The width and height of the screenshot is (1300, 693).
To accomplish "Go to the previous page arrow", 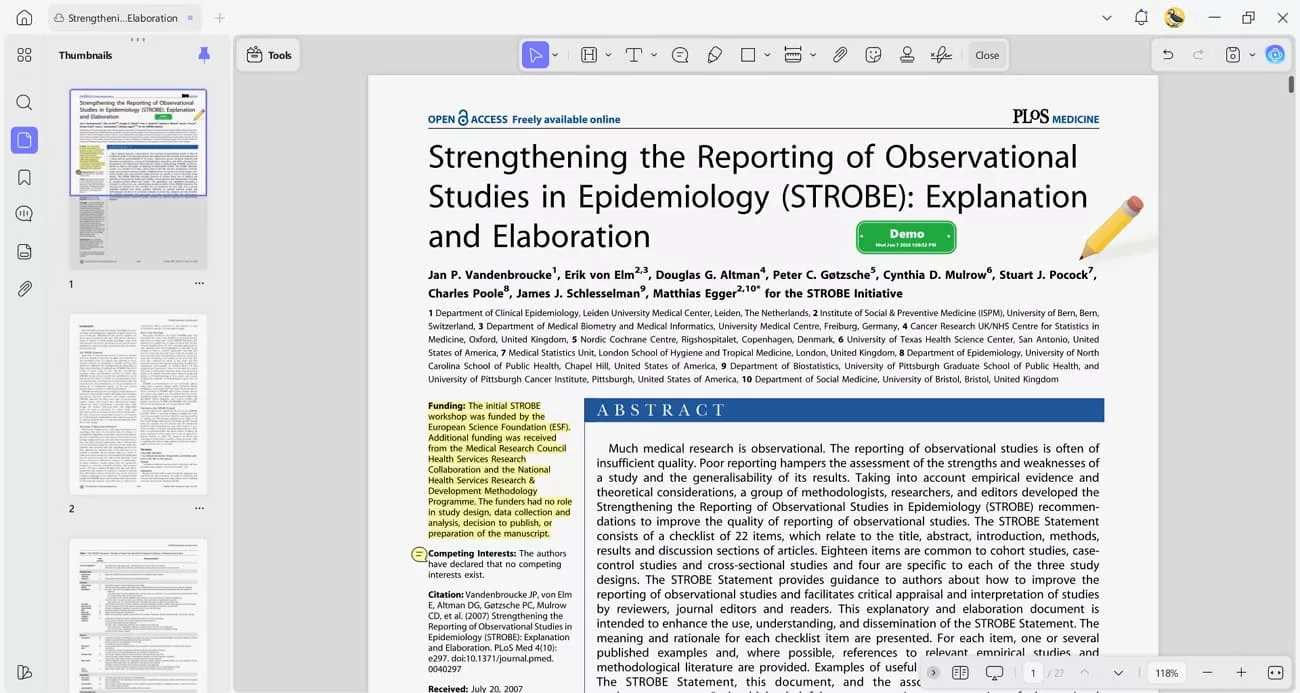I will coord(1085,673).
